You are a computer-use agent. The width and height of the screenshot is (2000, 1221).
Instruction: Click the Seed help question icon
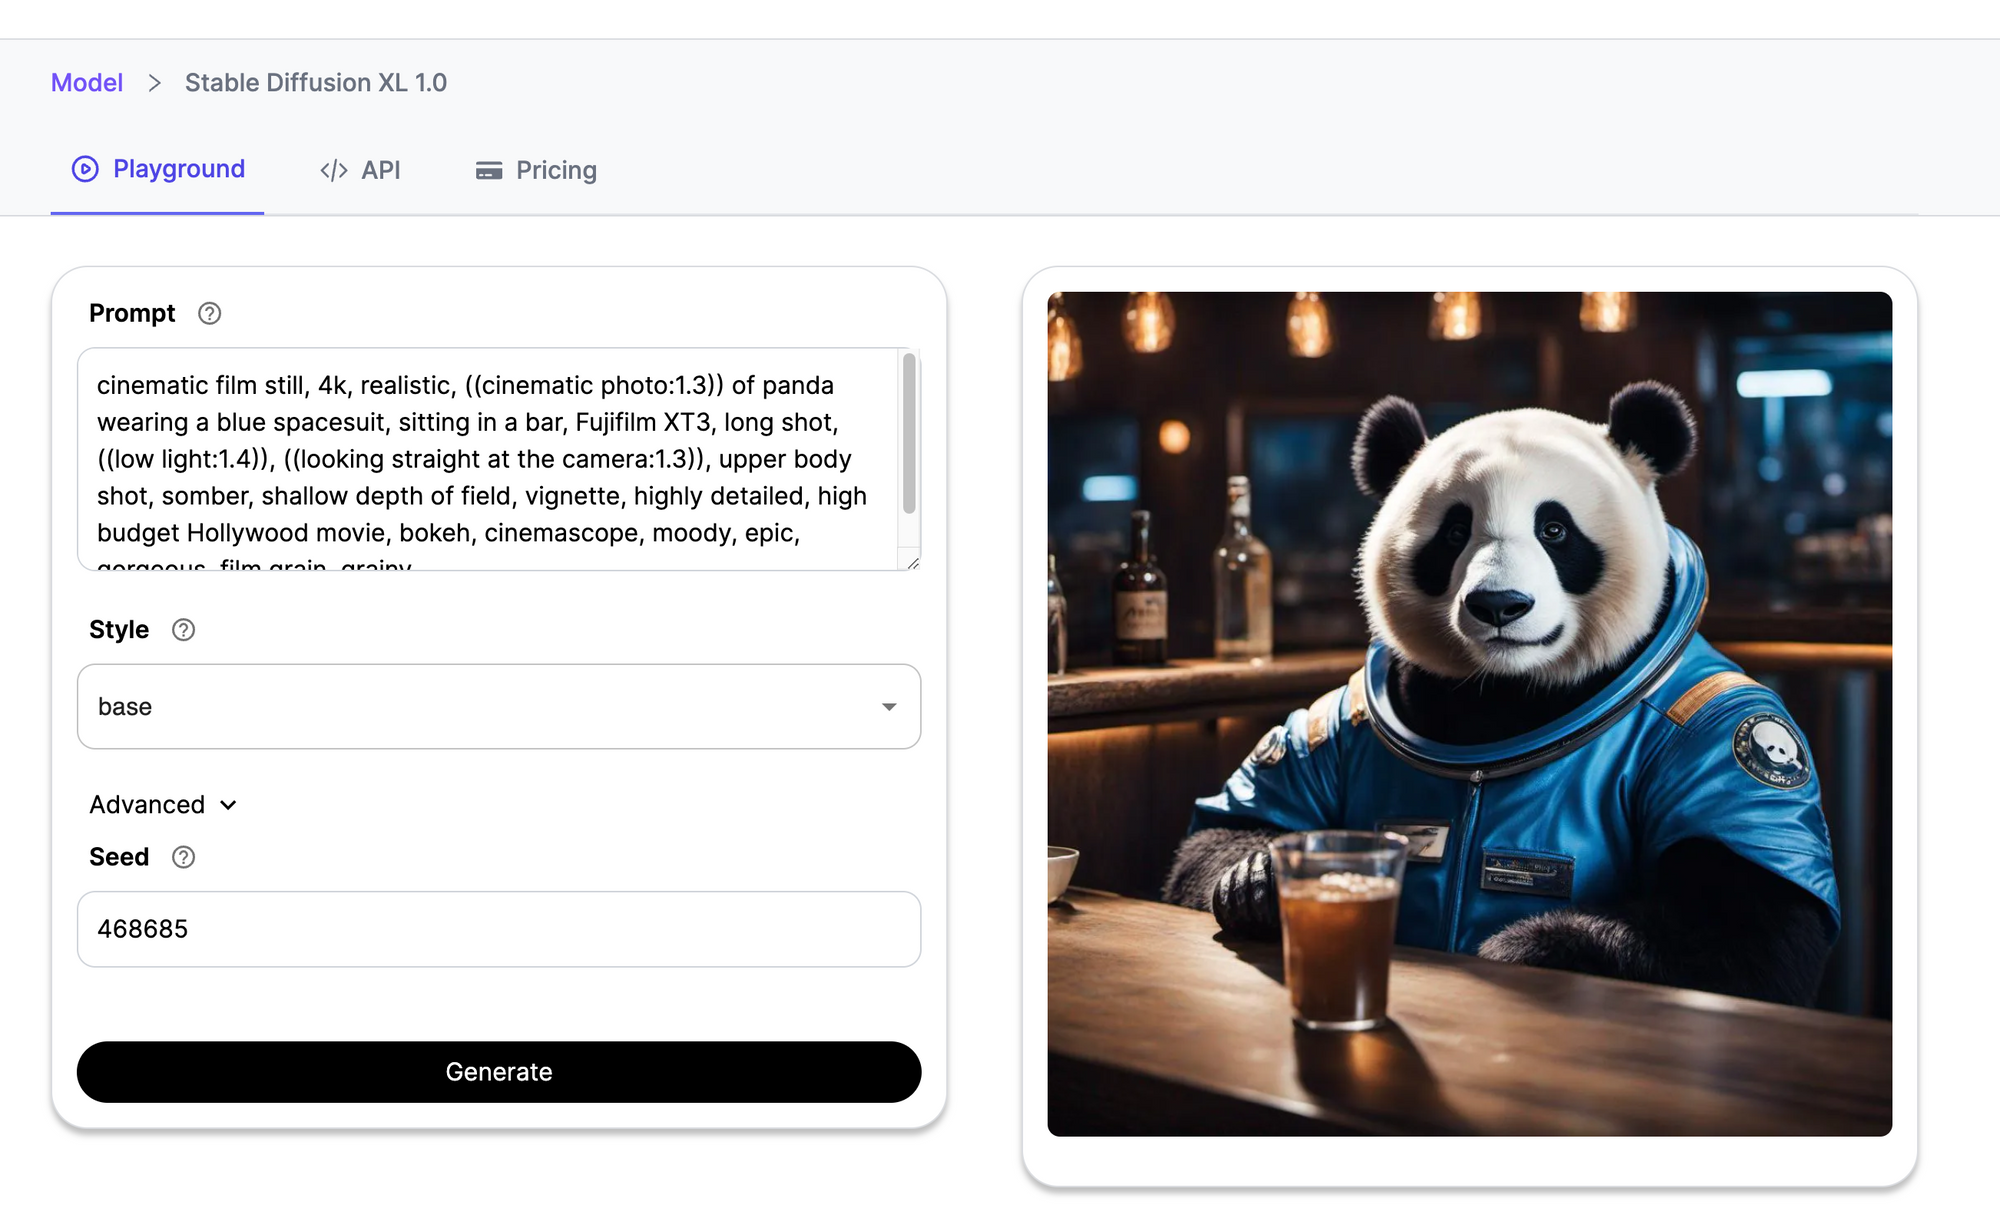point(183,857)
